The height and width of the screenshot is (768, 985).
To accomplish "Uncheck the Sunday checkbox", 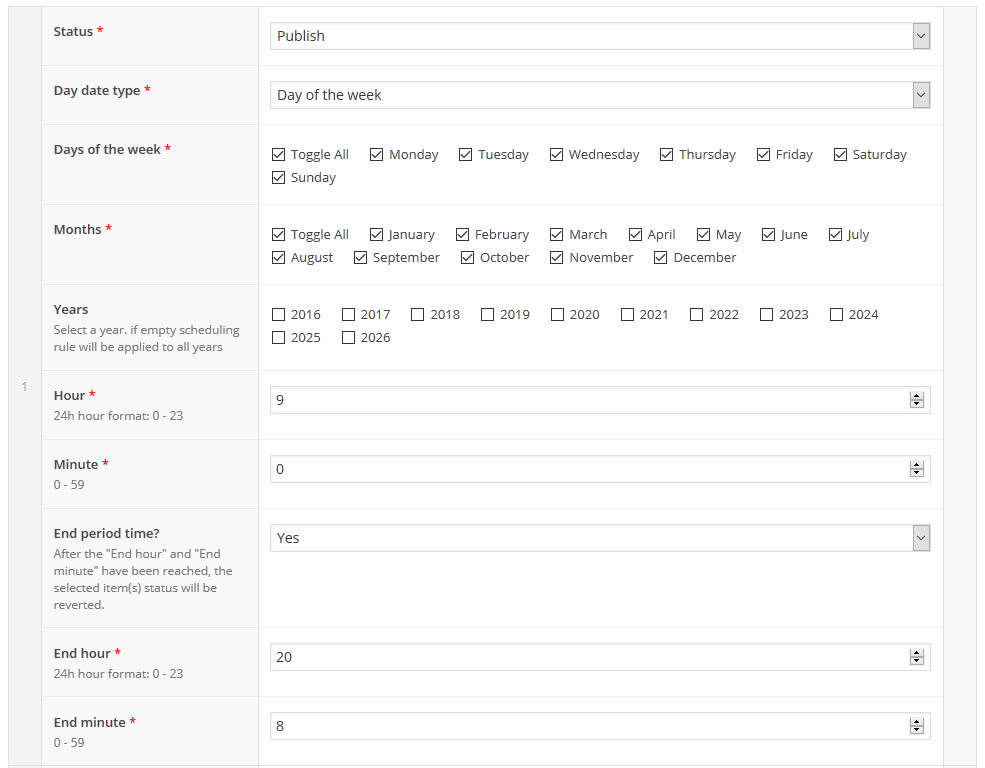I will click(x=279, y=178).
